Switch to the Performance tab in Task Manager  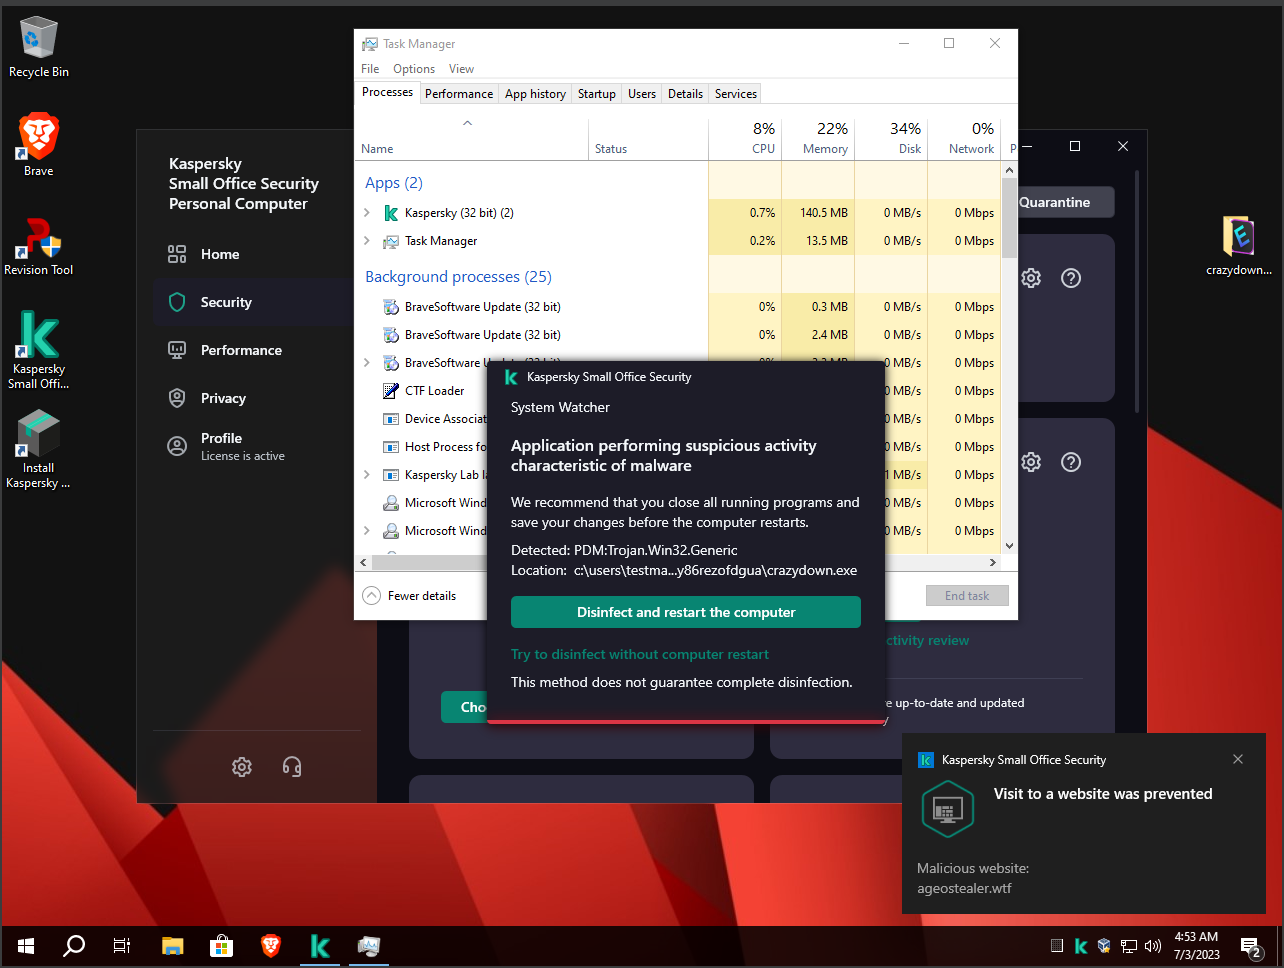tap(459, 94)
